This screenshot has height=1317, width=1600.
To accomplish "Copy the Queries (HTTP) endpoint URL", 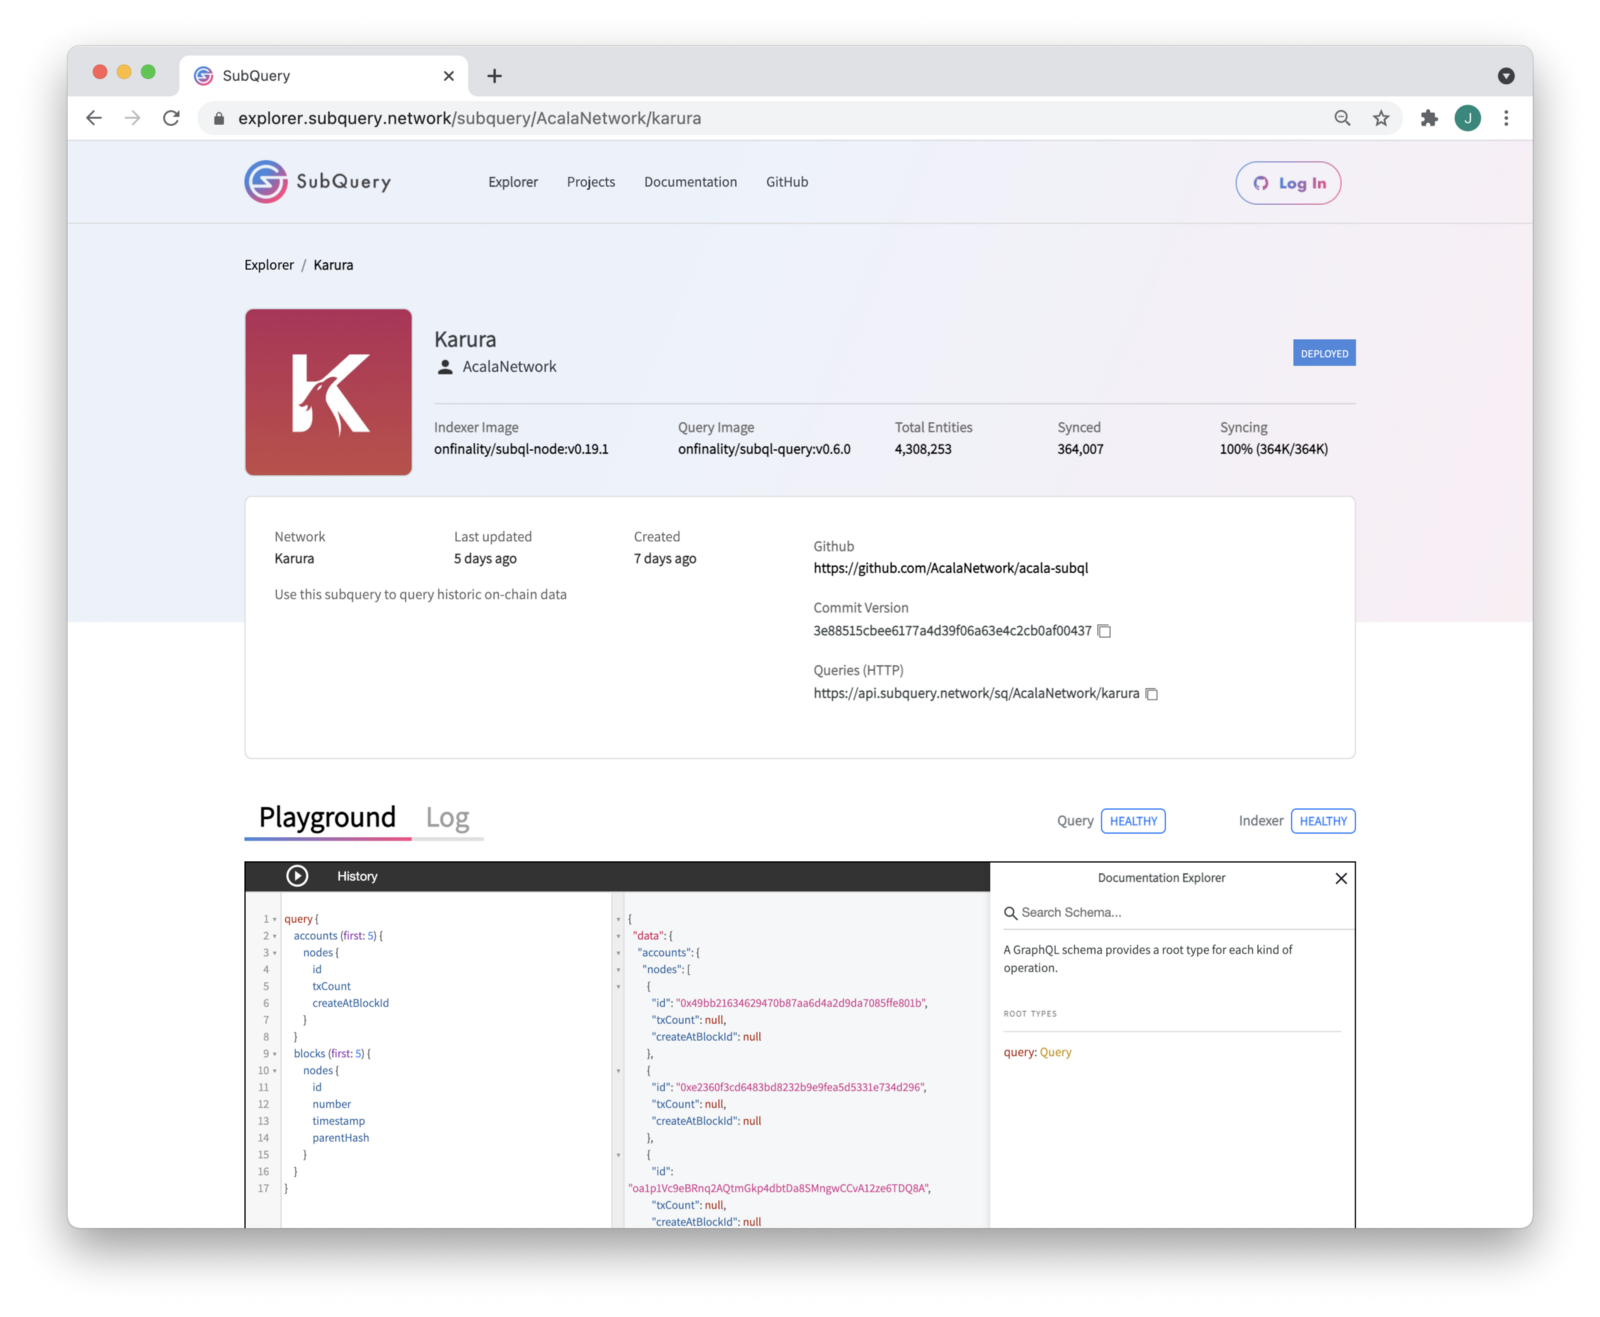I will click(1152, 694).
